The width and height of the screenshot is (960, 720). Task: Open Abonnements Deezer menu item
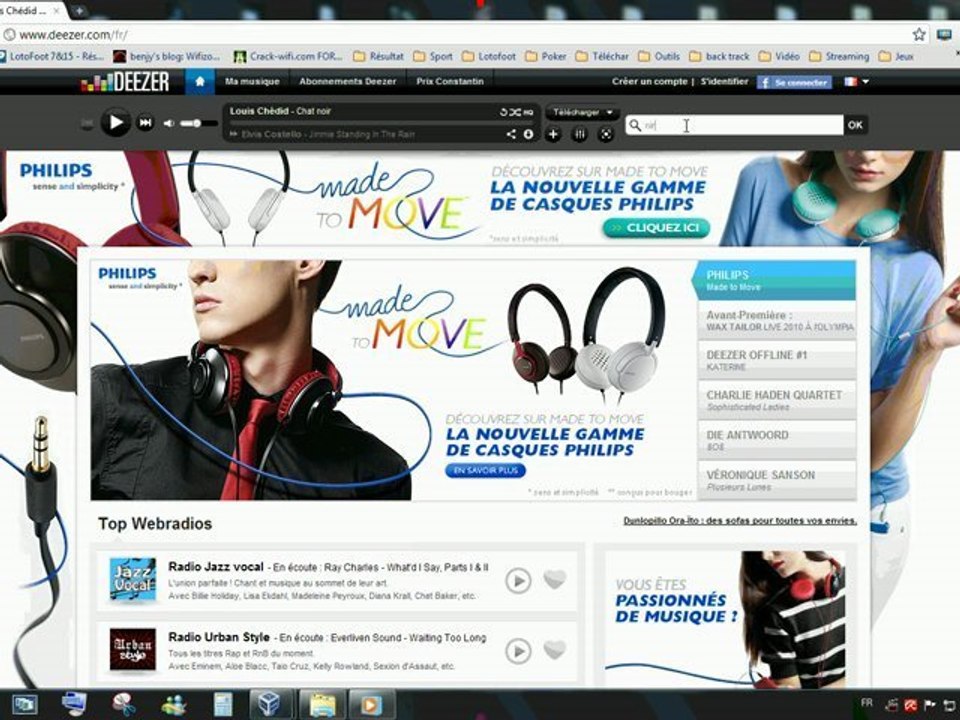(x=347, y=81)
